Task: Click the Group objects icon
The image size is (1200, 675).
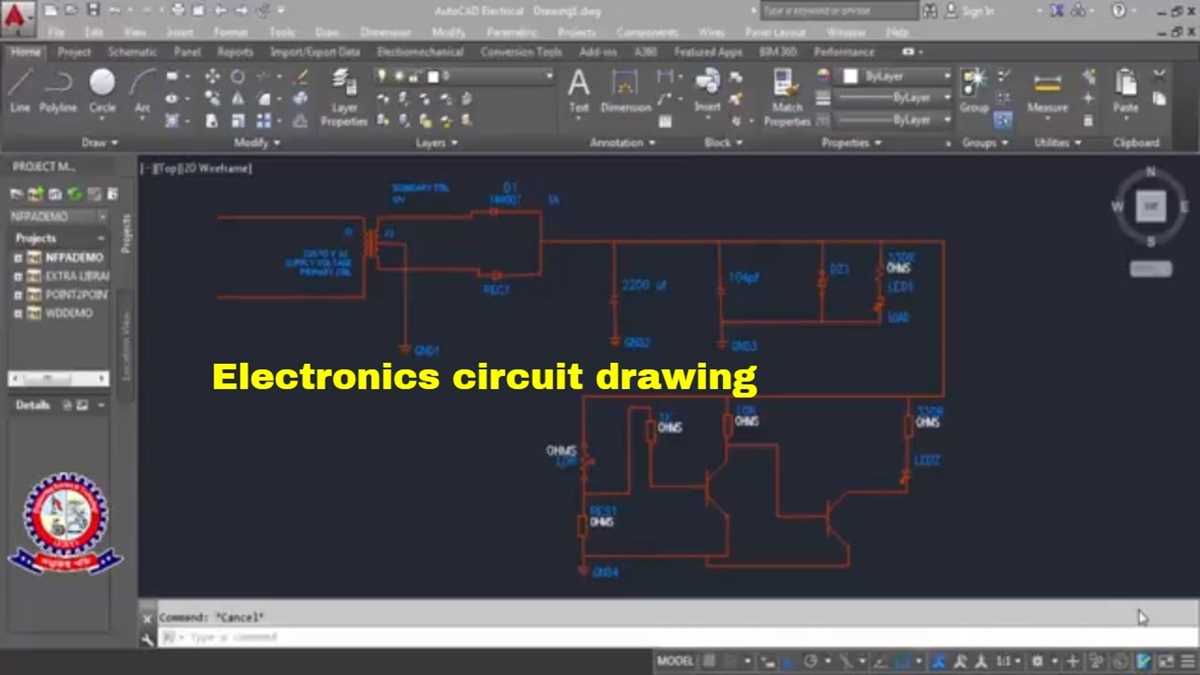Action: click(974, 89)
